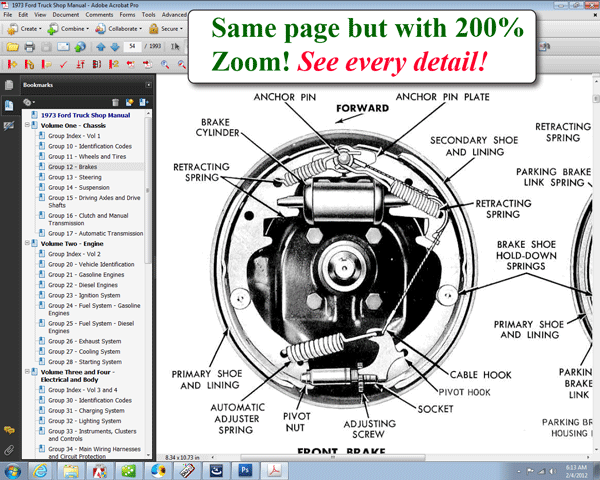Screen dimensions: 600x480
Task: Open the Collaborate dropdown
Action: pyautogui.click(x=118, y=29)
